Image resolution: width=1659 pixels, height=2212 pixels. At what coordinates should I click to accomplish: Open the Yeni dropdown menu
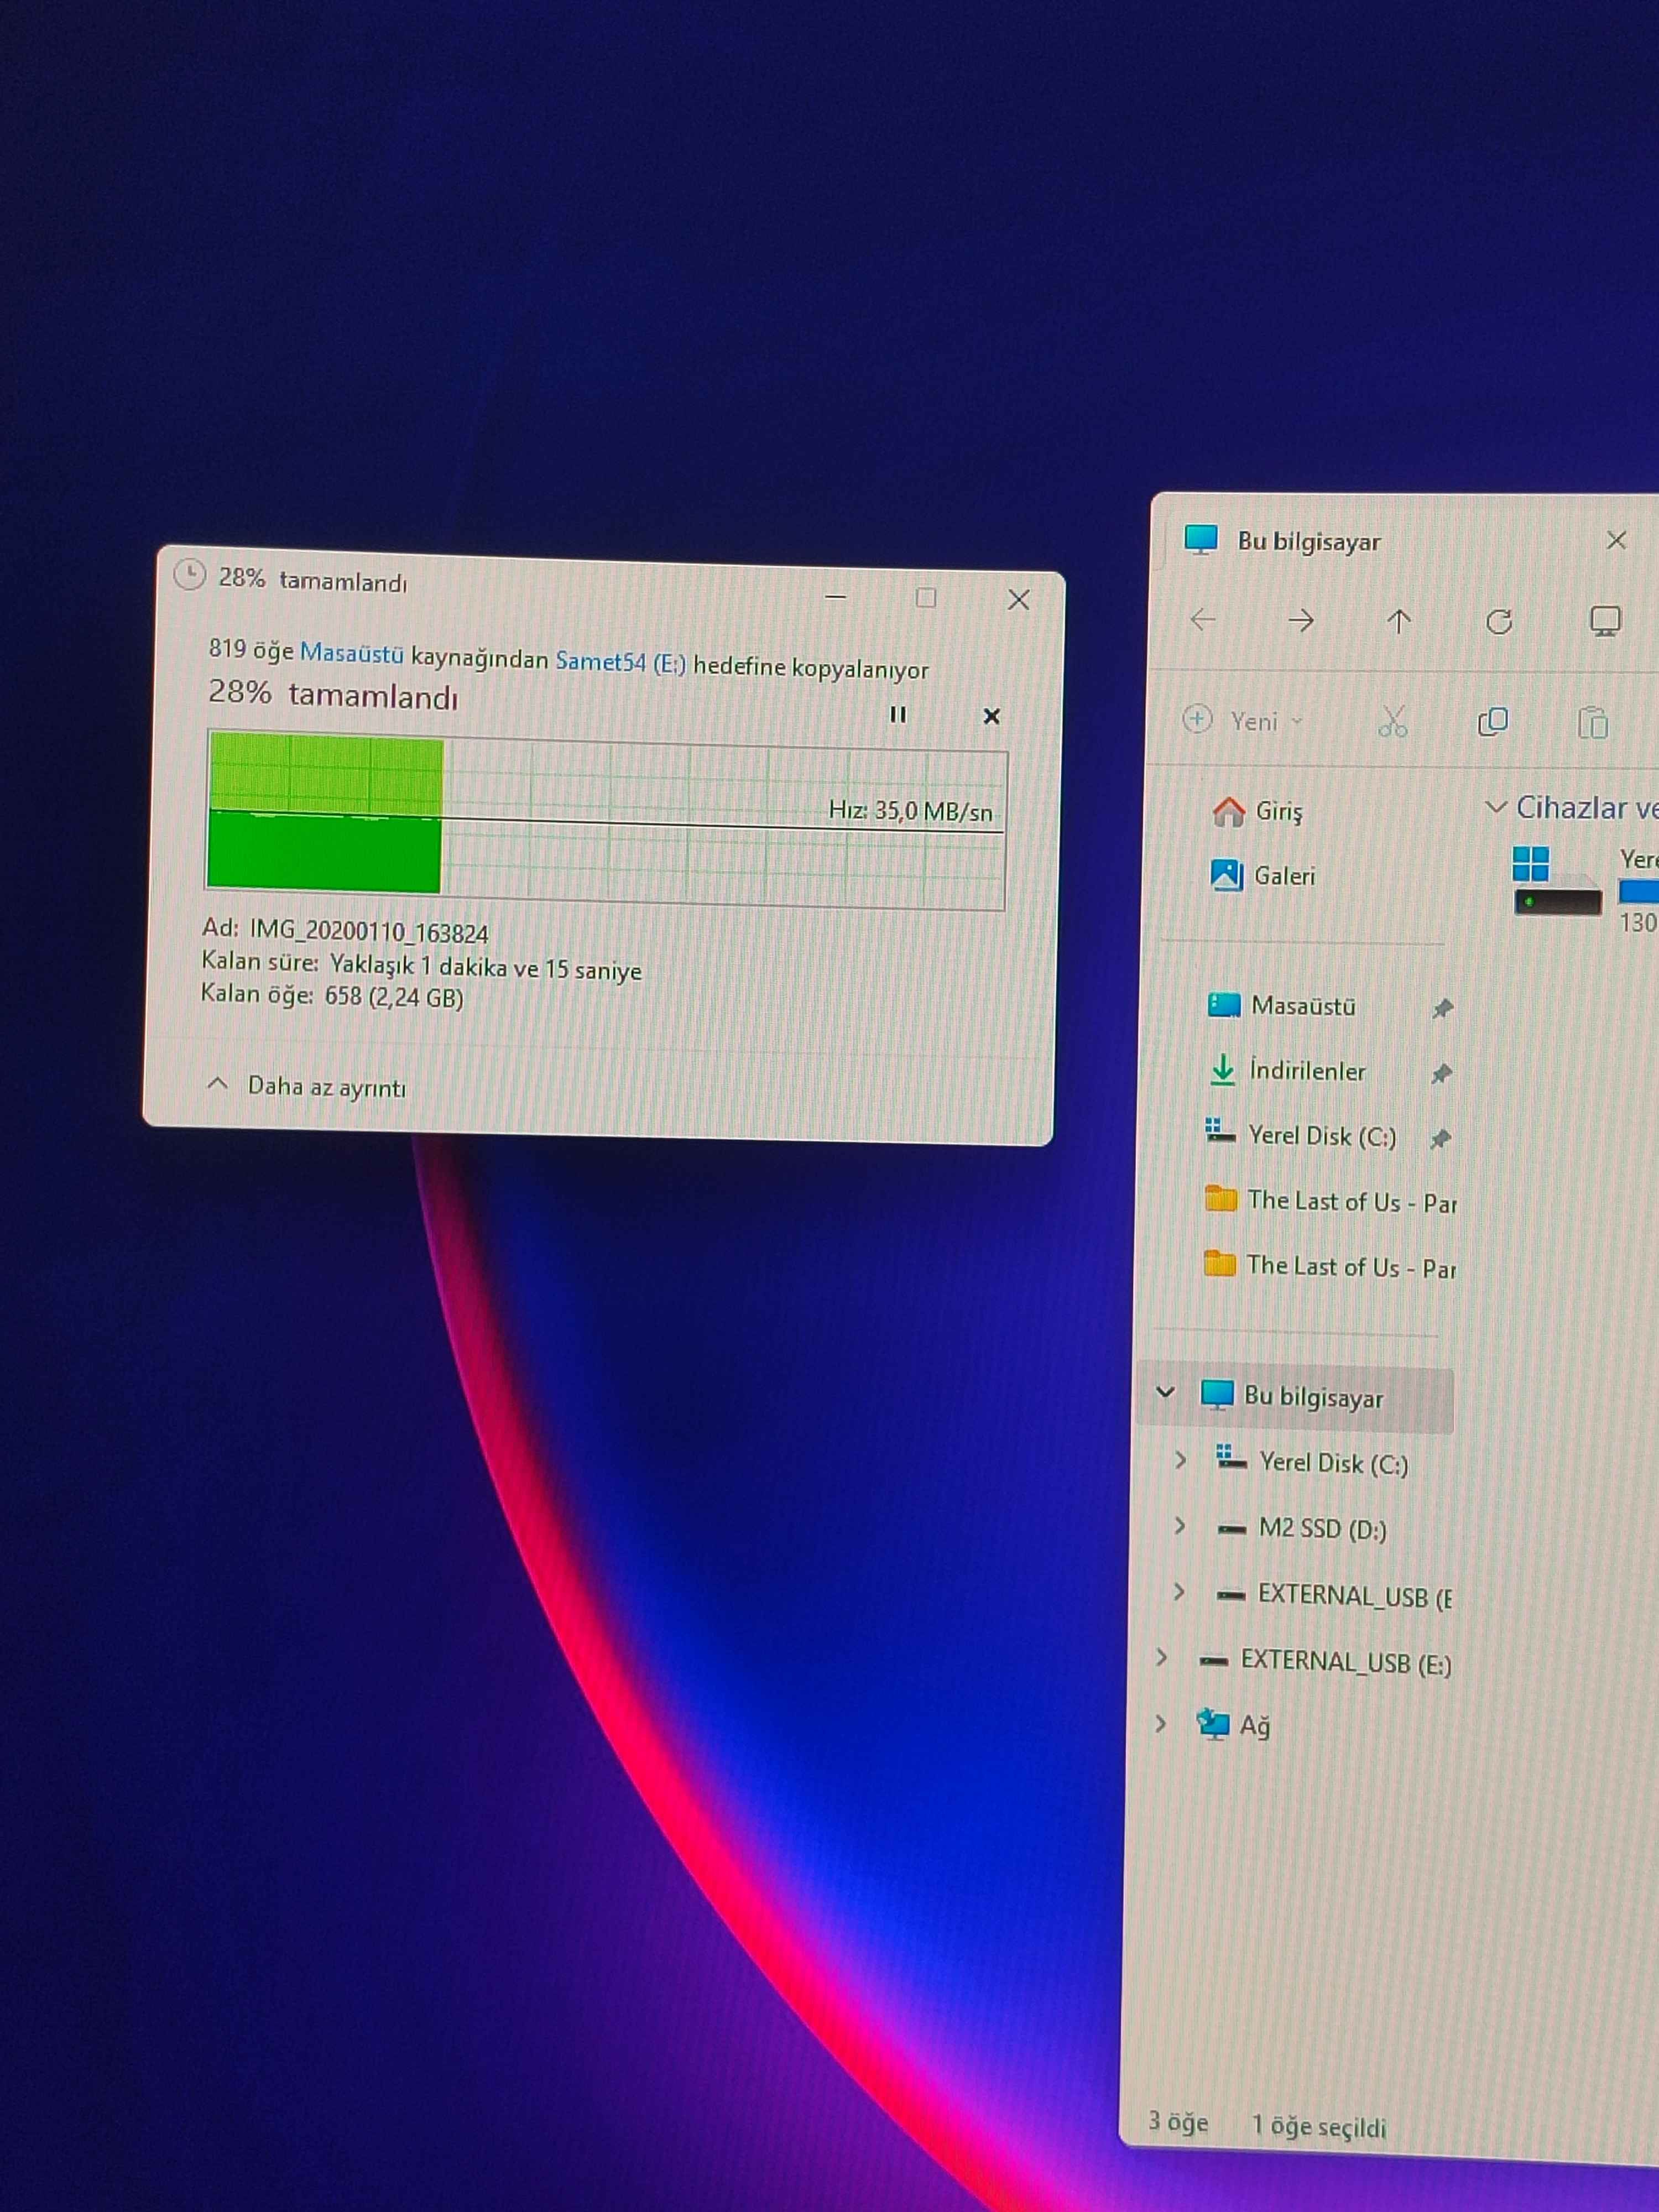pos(1243,720)
